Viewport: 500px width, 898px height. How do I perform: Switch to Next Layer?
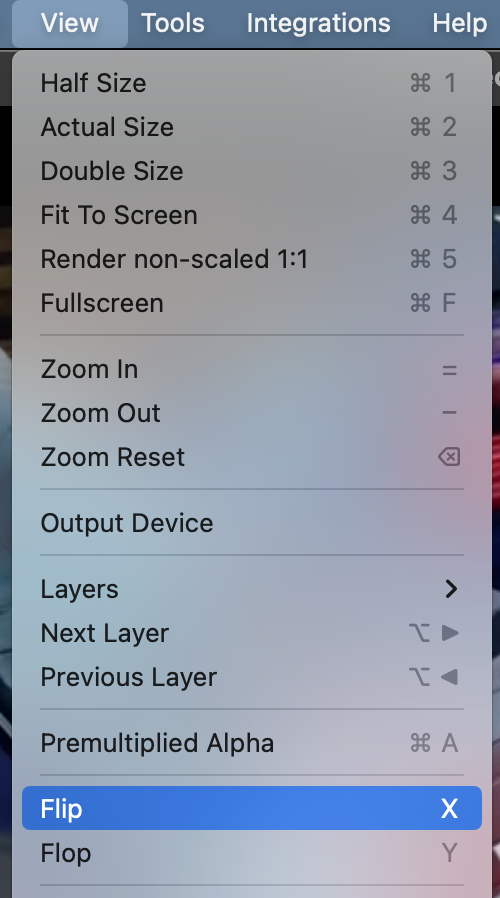coord(251,633)
